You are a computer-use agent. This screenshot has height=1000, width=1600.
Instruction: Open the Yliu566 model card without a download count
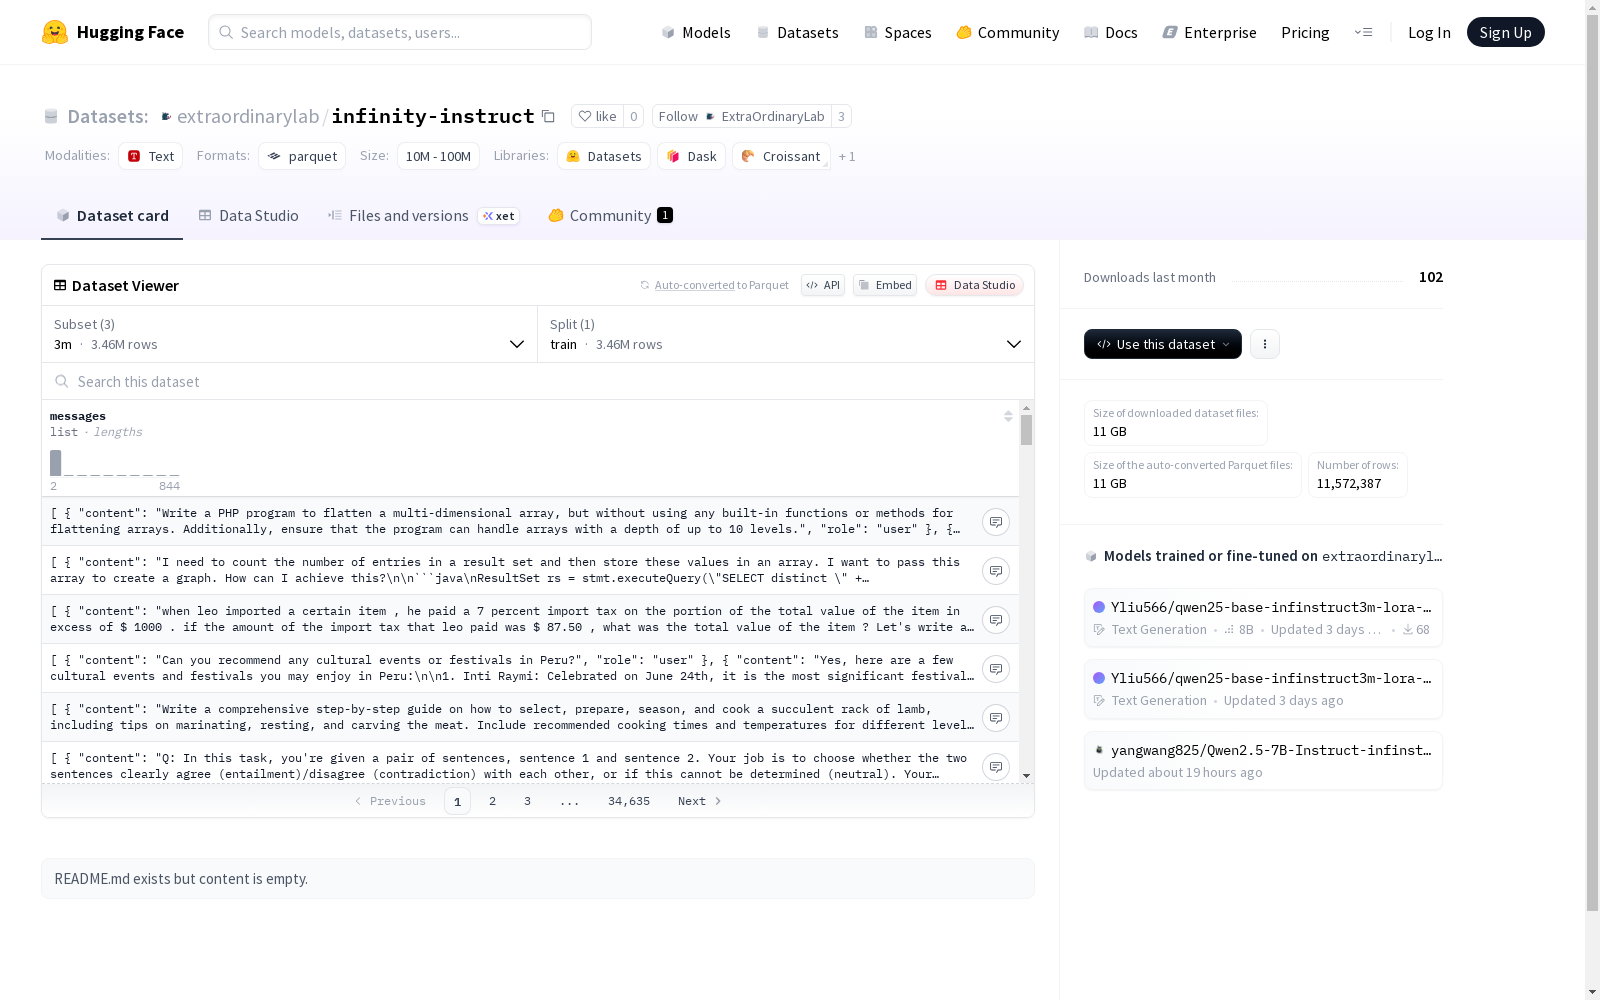1263,689
